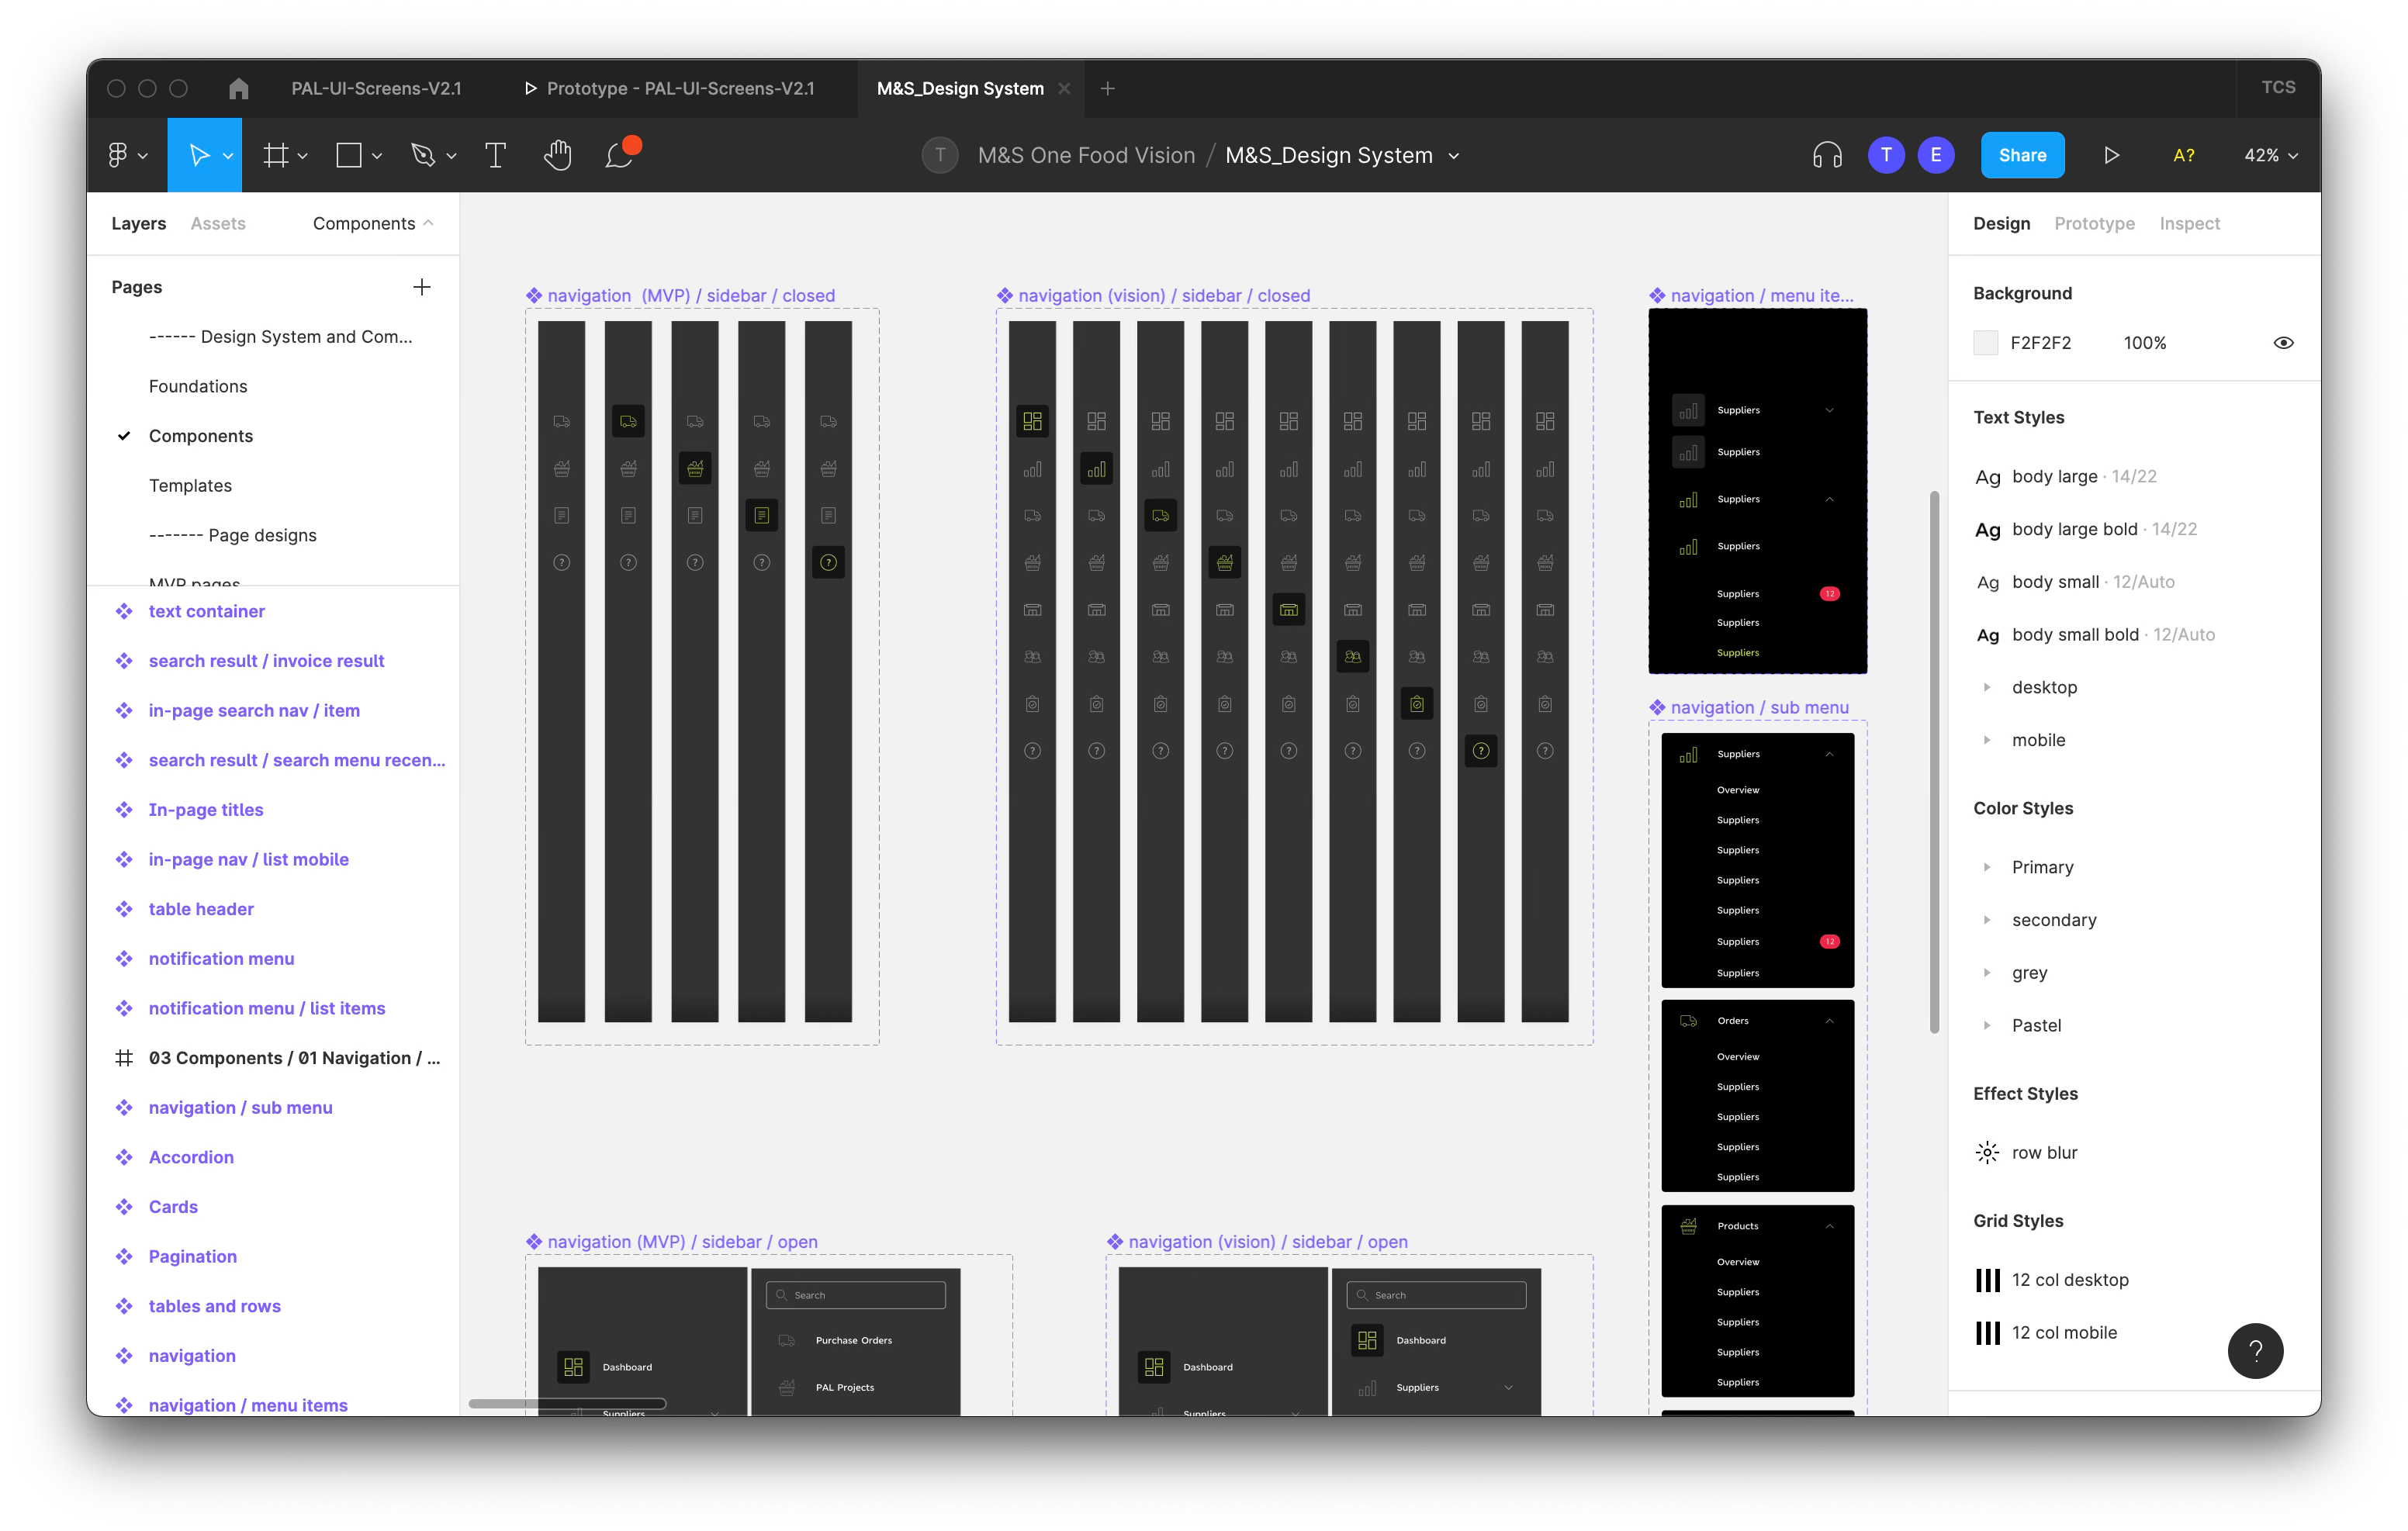Open the A? missing fonts indicator

[2184, 155]
